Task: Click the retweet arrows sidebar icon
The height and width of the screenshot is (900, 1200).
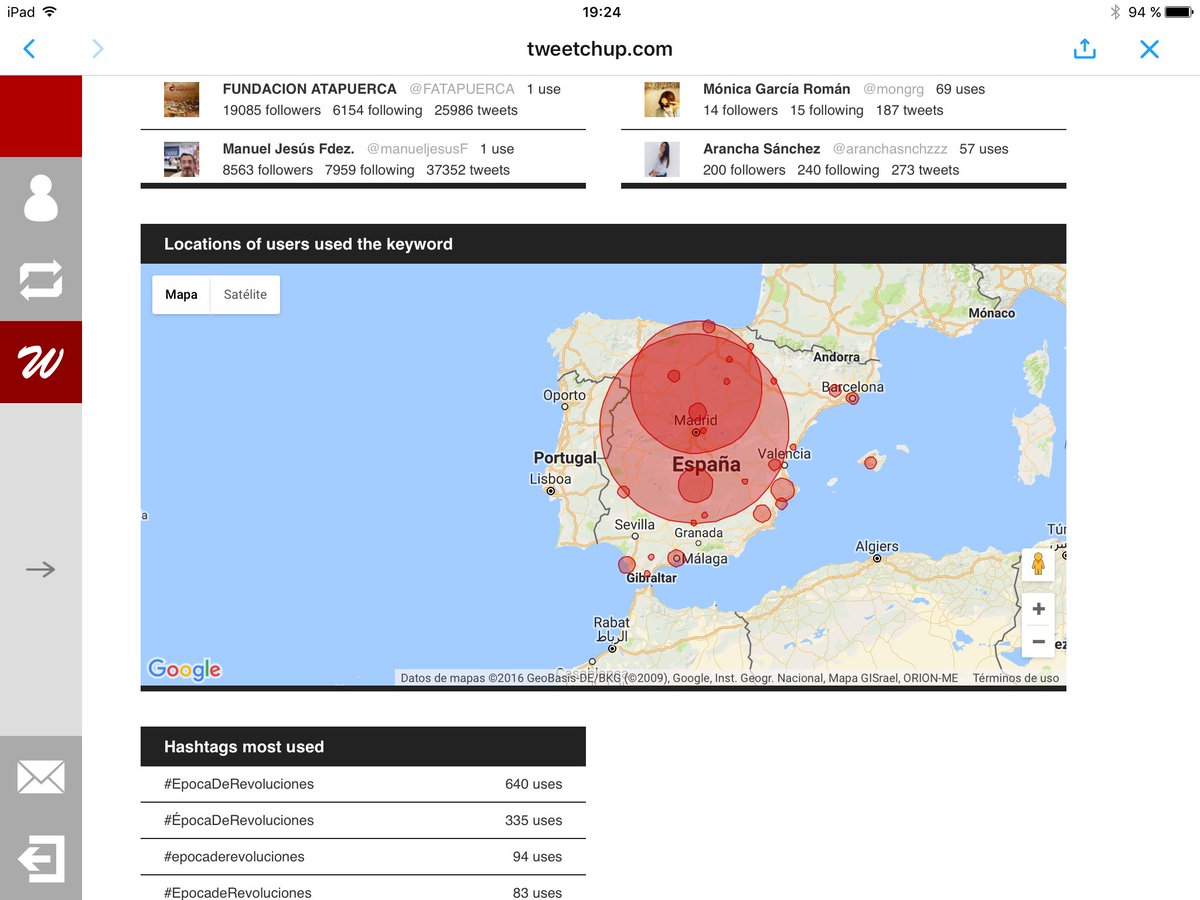Action: pos(41,280)
